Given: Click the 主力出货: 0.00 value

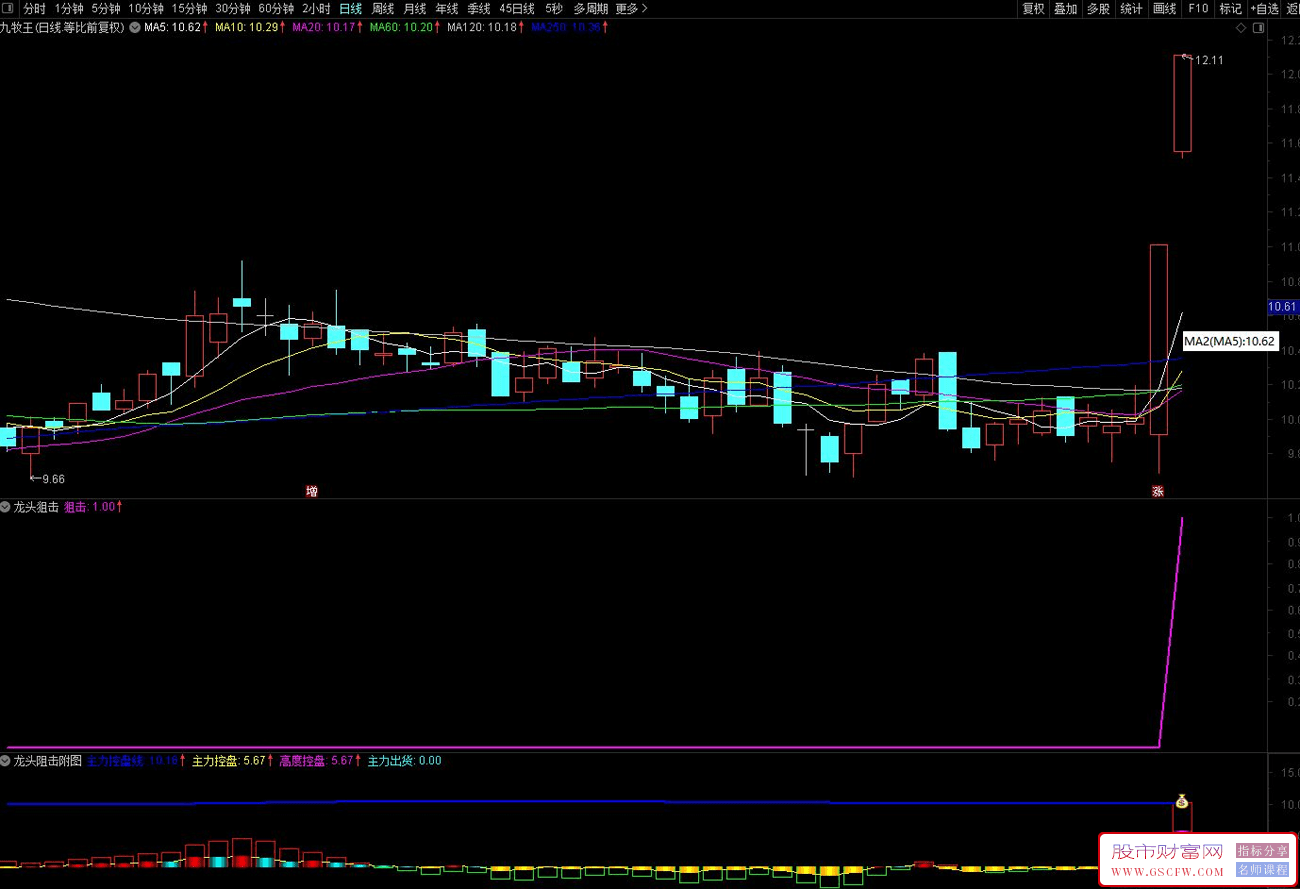Looking at the screenshot, I should coord(405,761).
